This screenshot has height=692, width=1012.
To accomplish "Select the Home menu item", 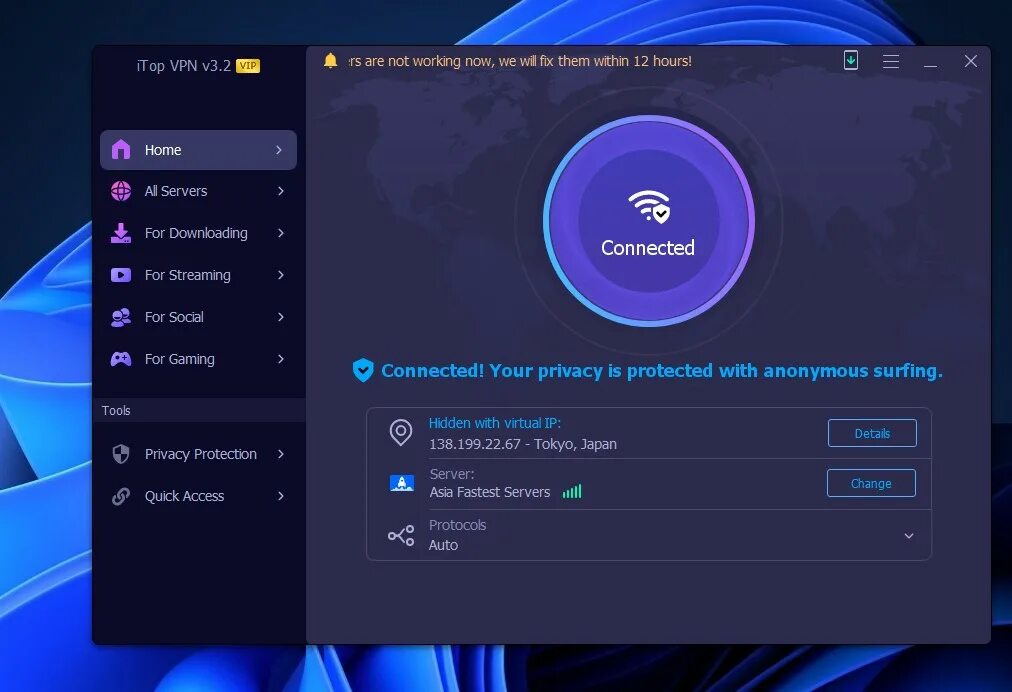I will 198,150.
